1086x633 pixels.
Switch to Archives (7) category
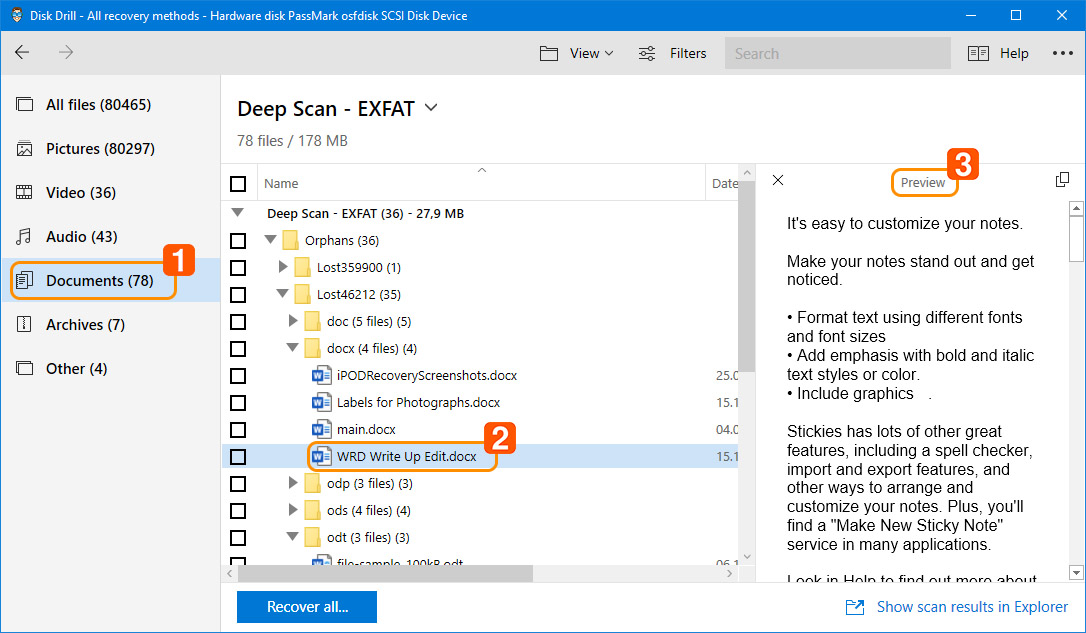(x=85, y=325)
